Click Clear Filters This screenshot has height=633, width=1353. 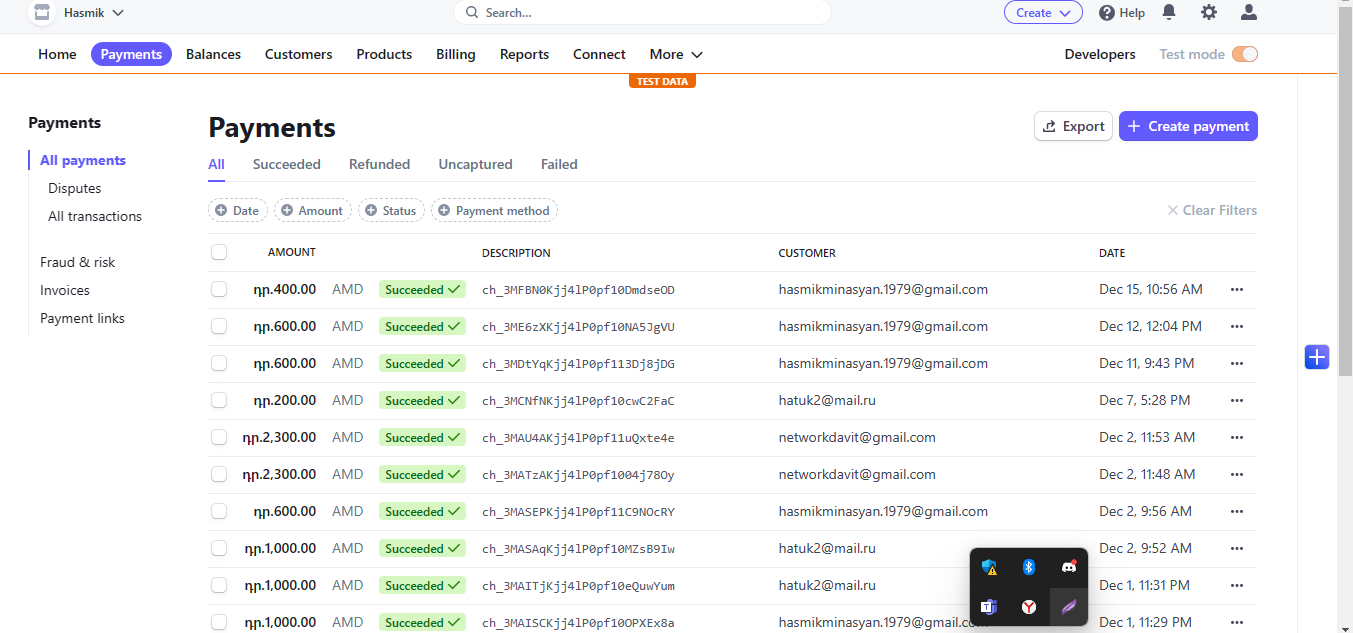tap(1212, 210)
